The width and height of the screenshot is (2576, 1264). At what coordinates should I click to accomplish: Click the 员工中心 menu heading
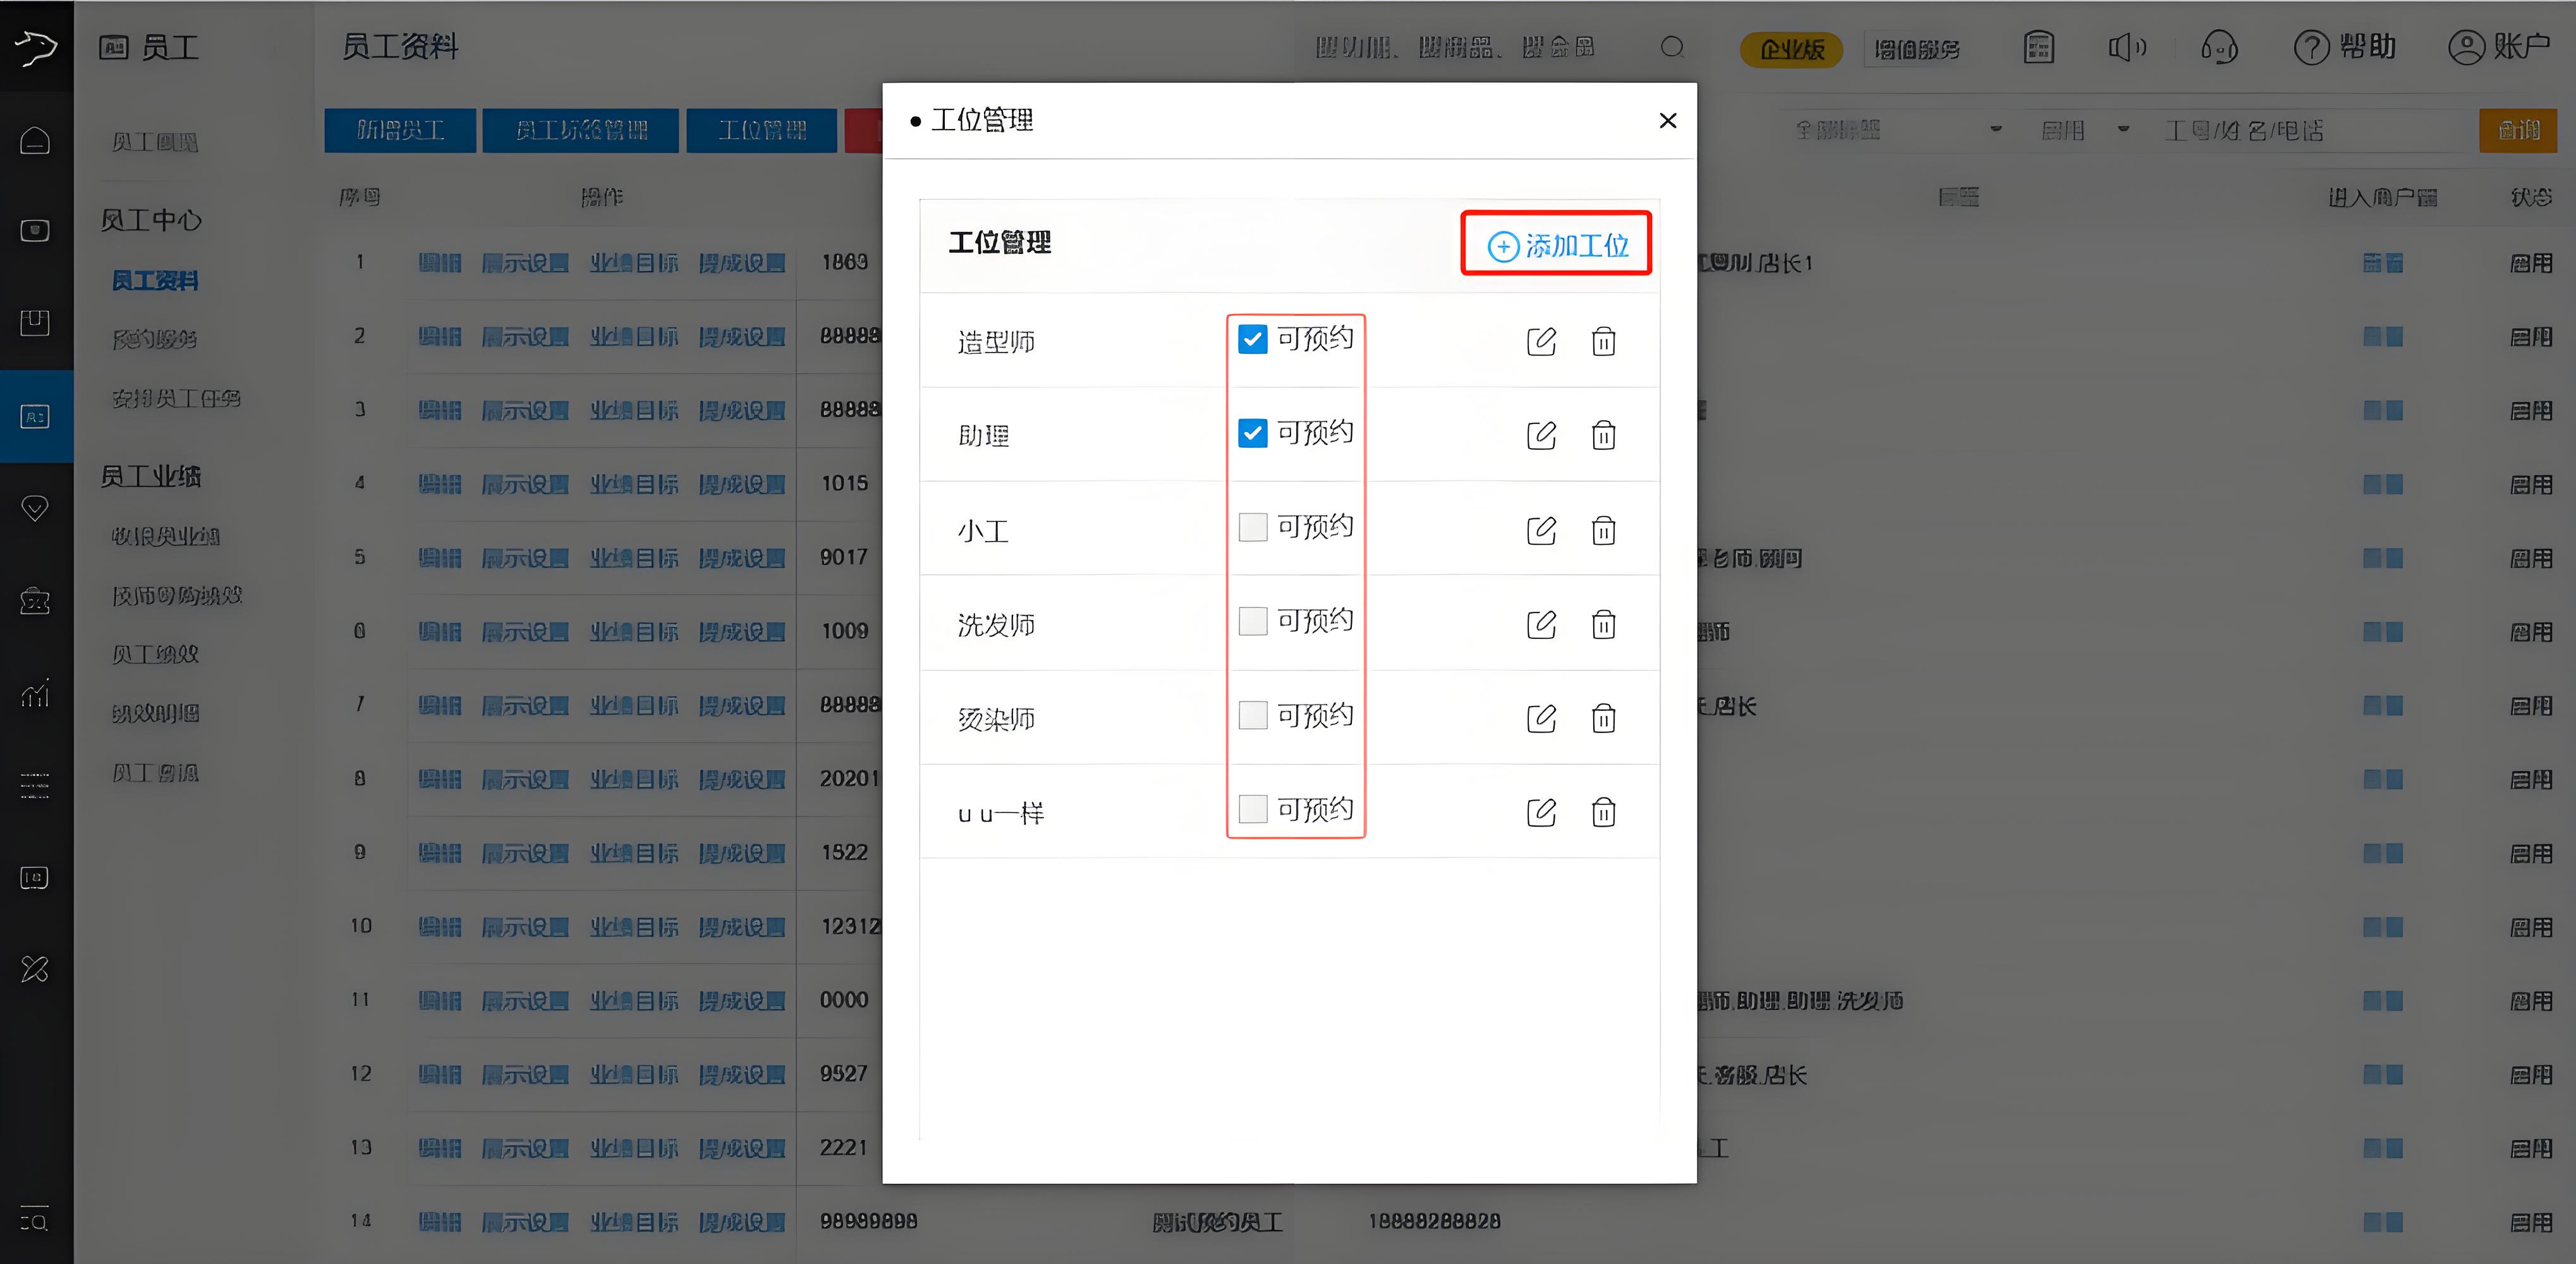[x=151, y=220]
